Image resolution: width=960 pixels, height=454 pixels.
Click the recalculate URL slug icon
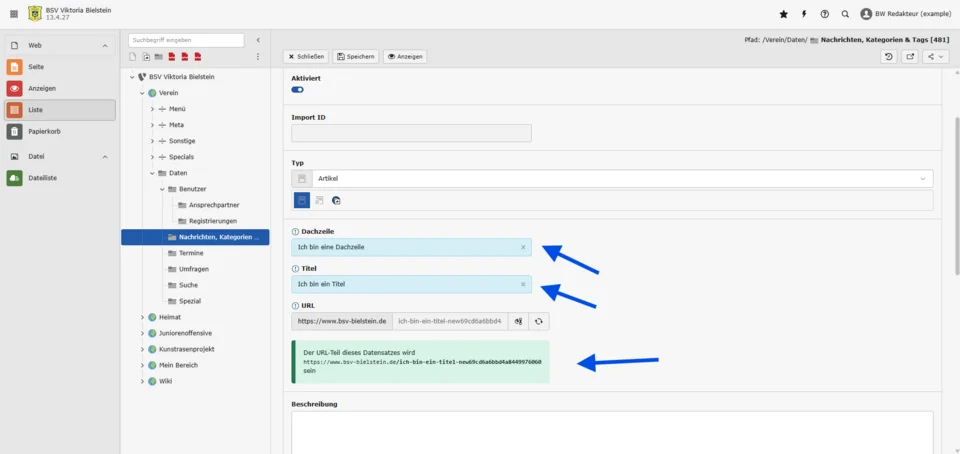tap(539, 321)
